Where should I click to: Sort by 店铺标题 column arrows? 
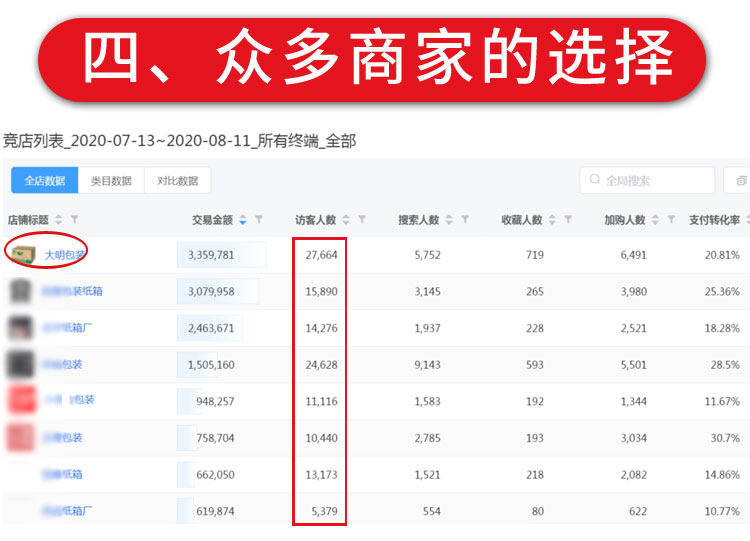coord(58,220)
